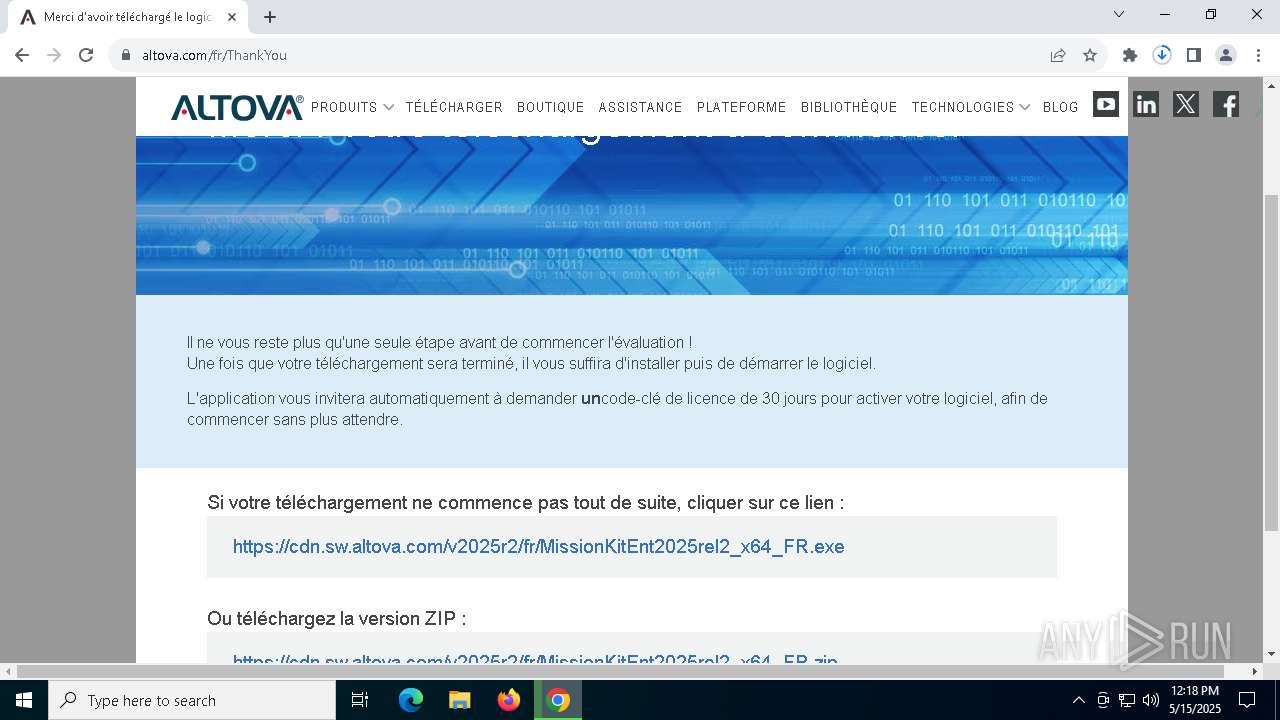Open Windows Start menu

click(x=24, y=700)
